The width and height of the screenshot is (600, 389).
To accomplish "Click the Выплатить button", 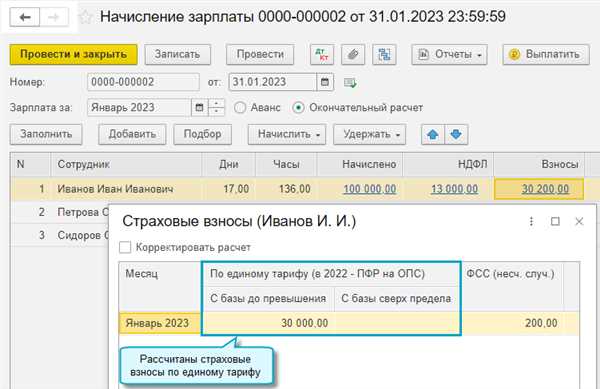I will [546, 55].
